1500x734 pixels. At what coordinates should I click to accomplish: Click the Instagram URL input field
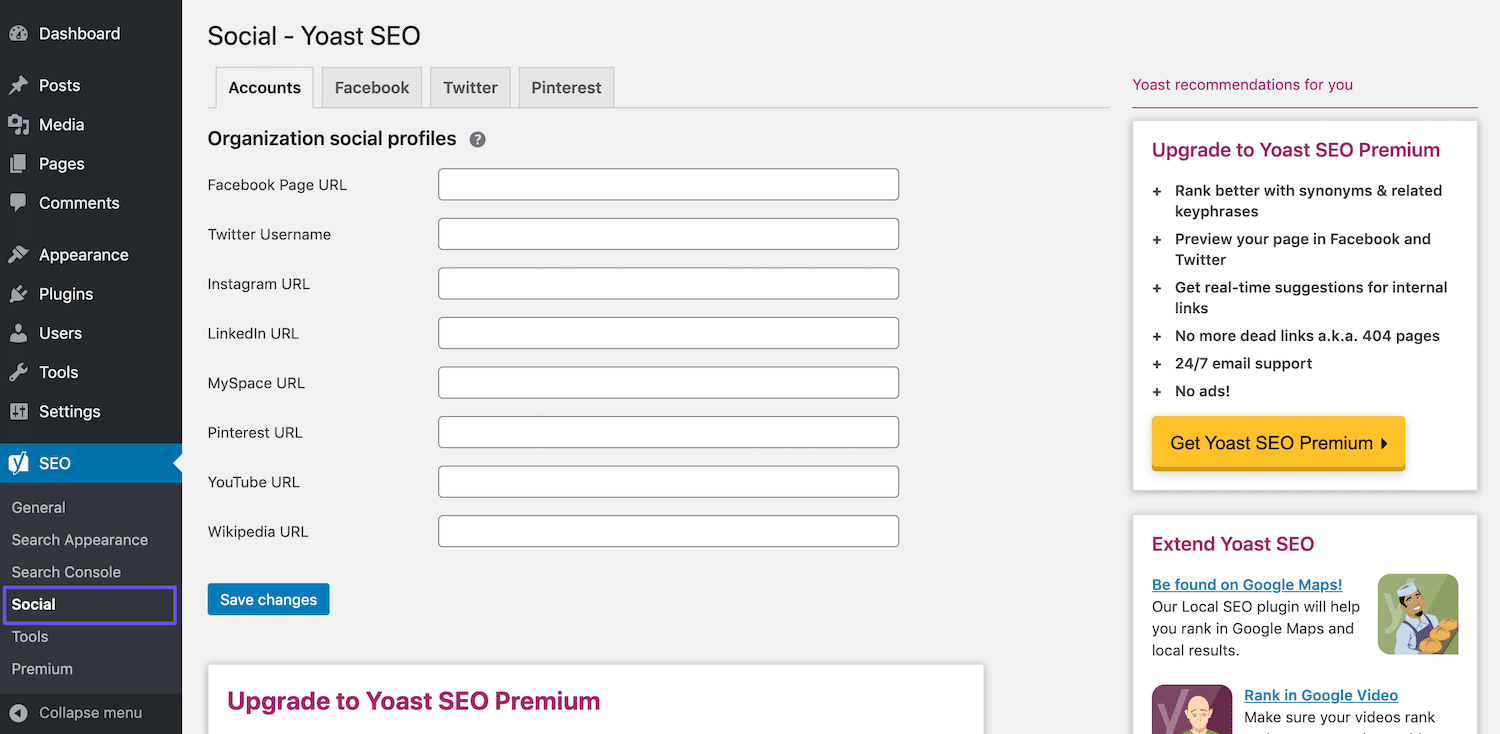click(x=668, y=283)
